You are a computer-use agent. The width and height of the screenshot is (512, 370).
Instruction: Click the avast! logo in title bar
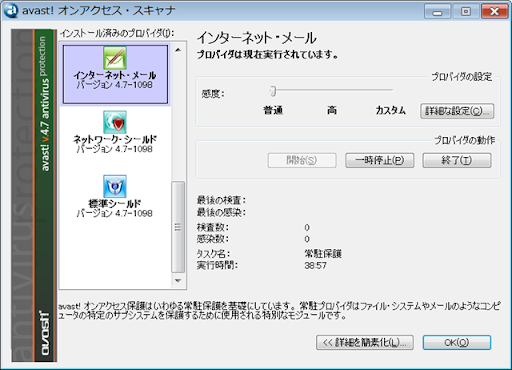(x=10, y=10)
